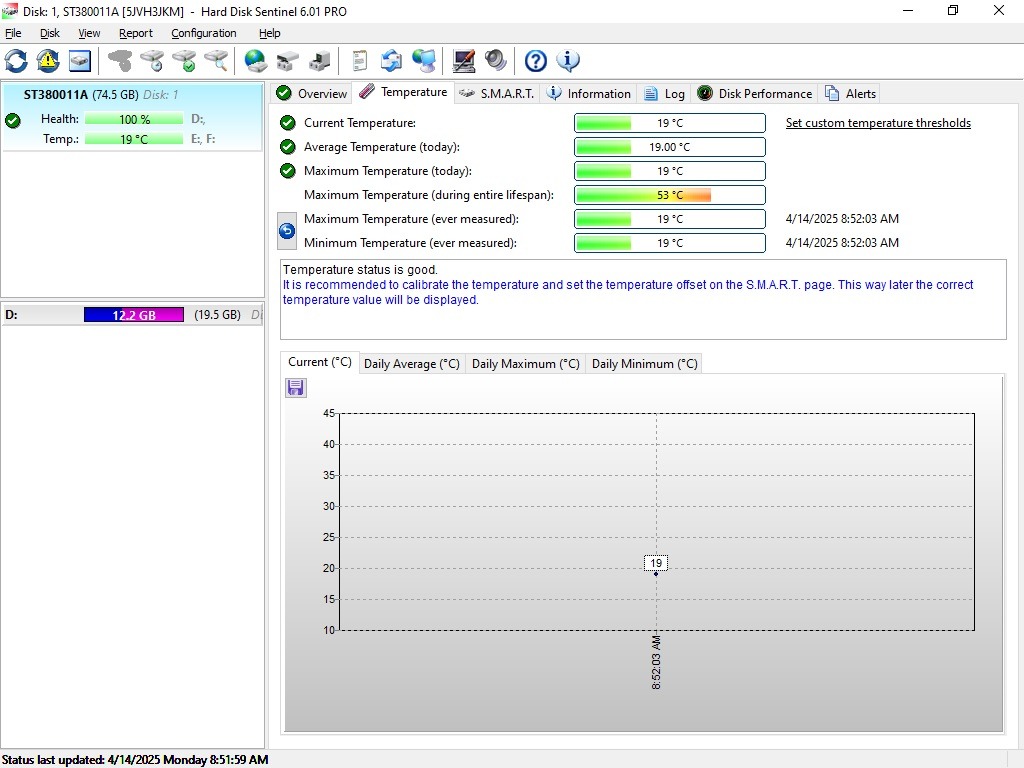Click Set custom temperature thresholds link
The height and width of the screenshot is (768, 1024).
(878, 123)
